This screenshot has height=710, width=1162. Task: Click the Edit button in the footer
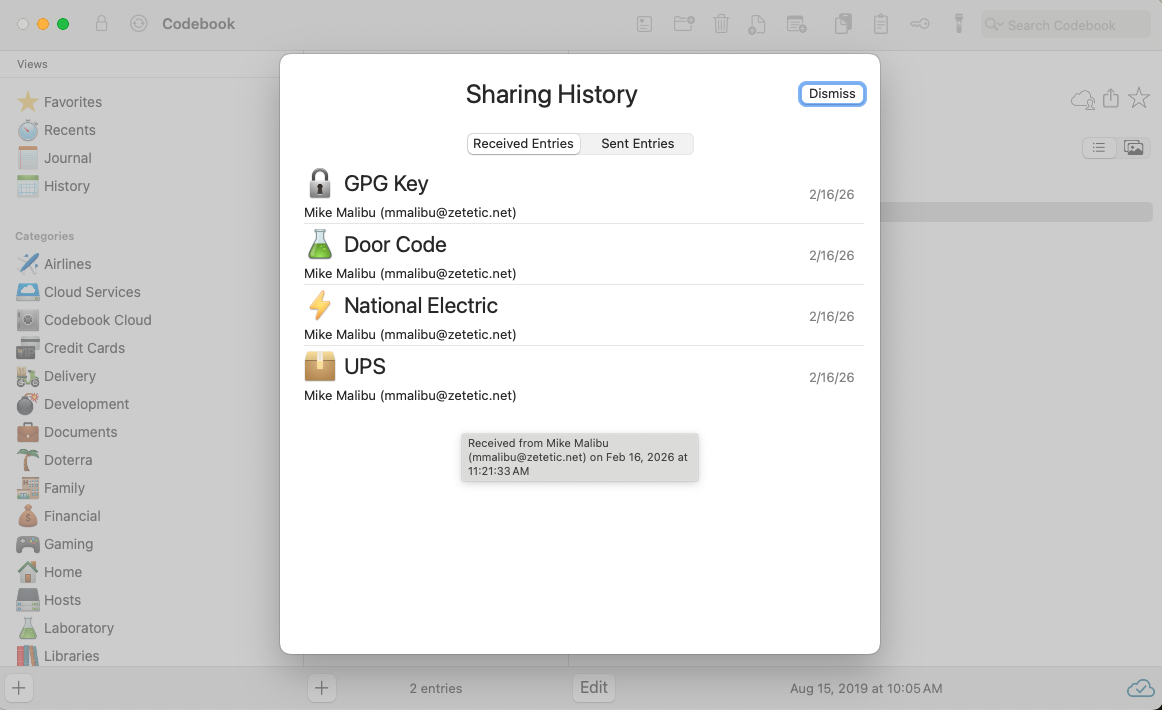click(x=593, y=688)
